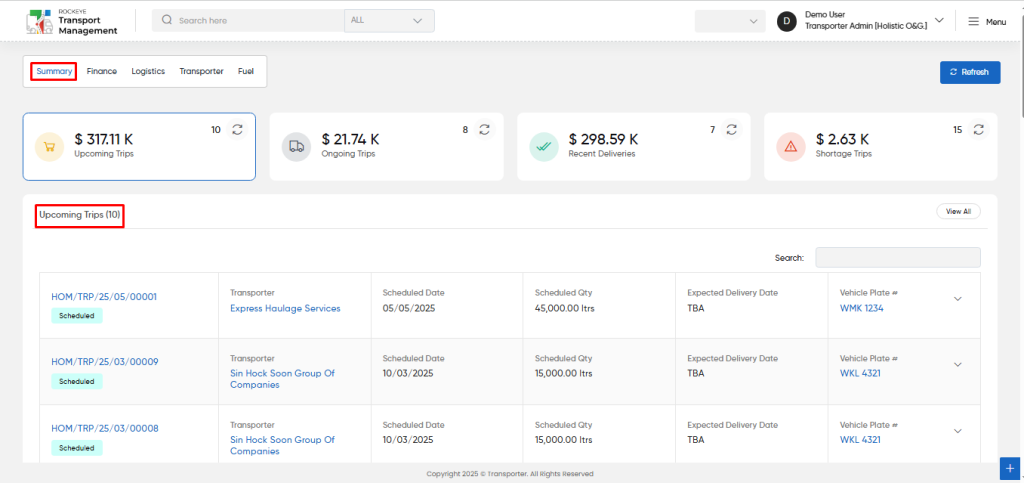The image size is (1024, 483).
Task: Reload the Recent Deliveries card
Action: coord(732,130)
